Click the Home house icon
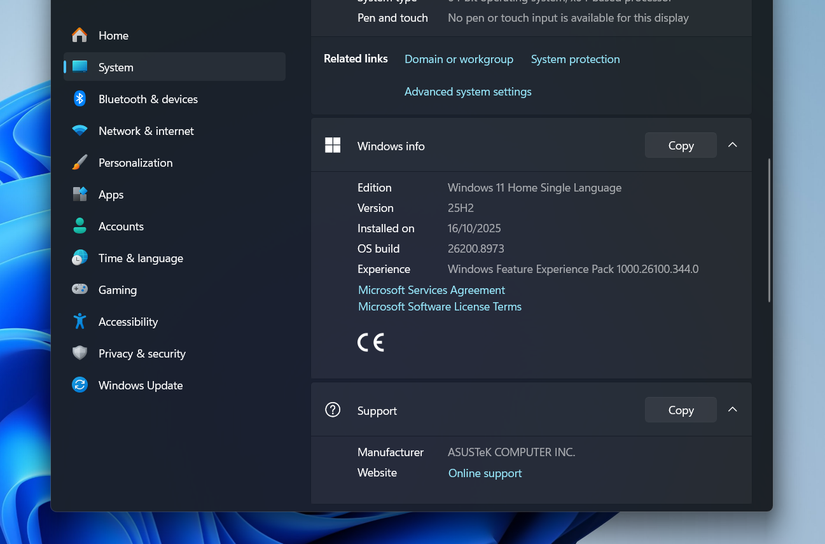Image resolution: width=825 pixels, height=544 pixels. [79, 35]
